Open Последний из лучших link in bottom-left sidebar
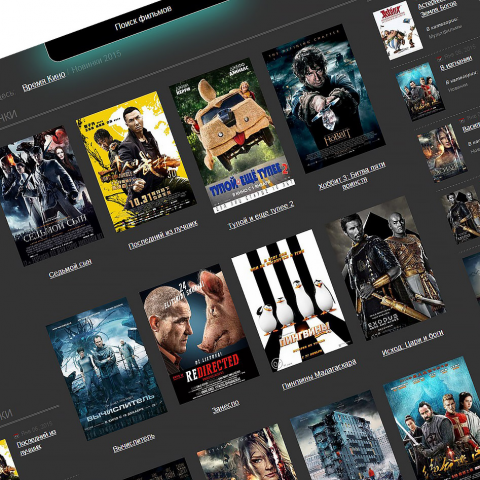 tap(35, 441)
